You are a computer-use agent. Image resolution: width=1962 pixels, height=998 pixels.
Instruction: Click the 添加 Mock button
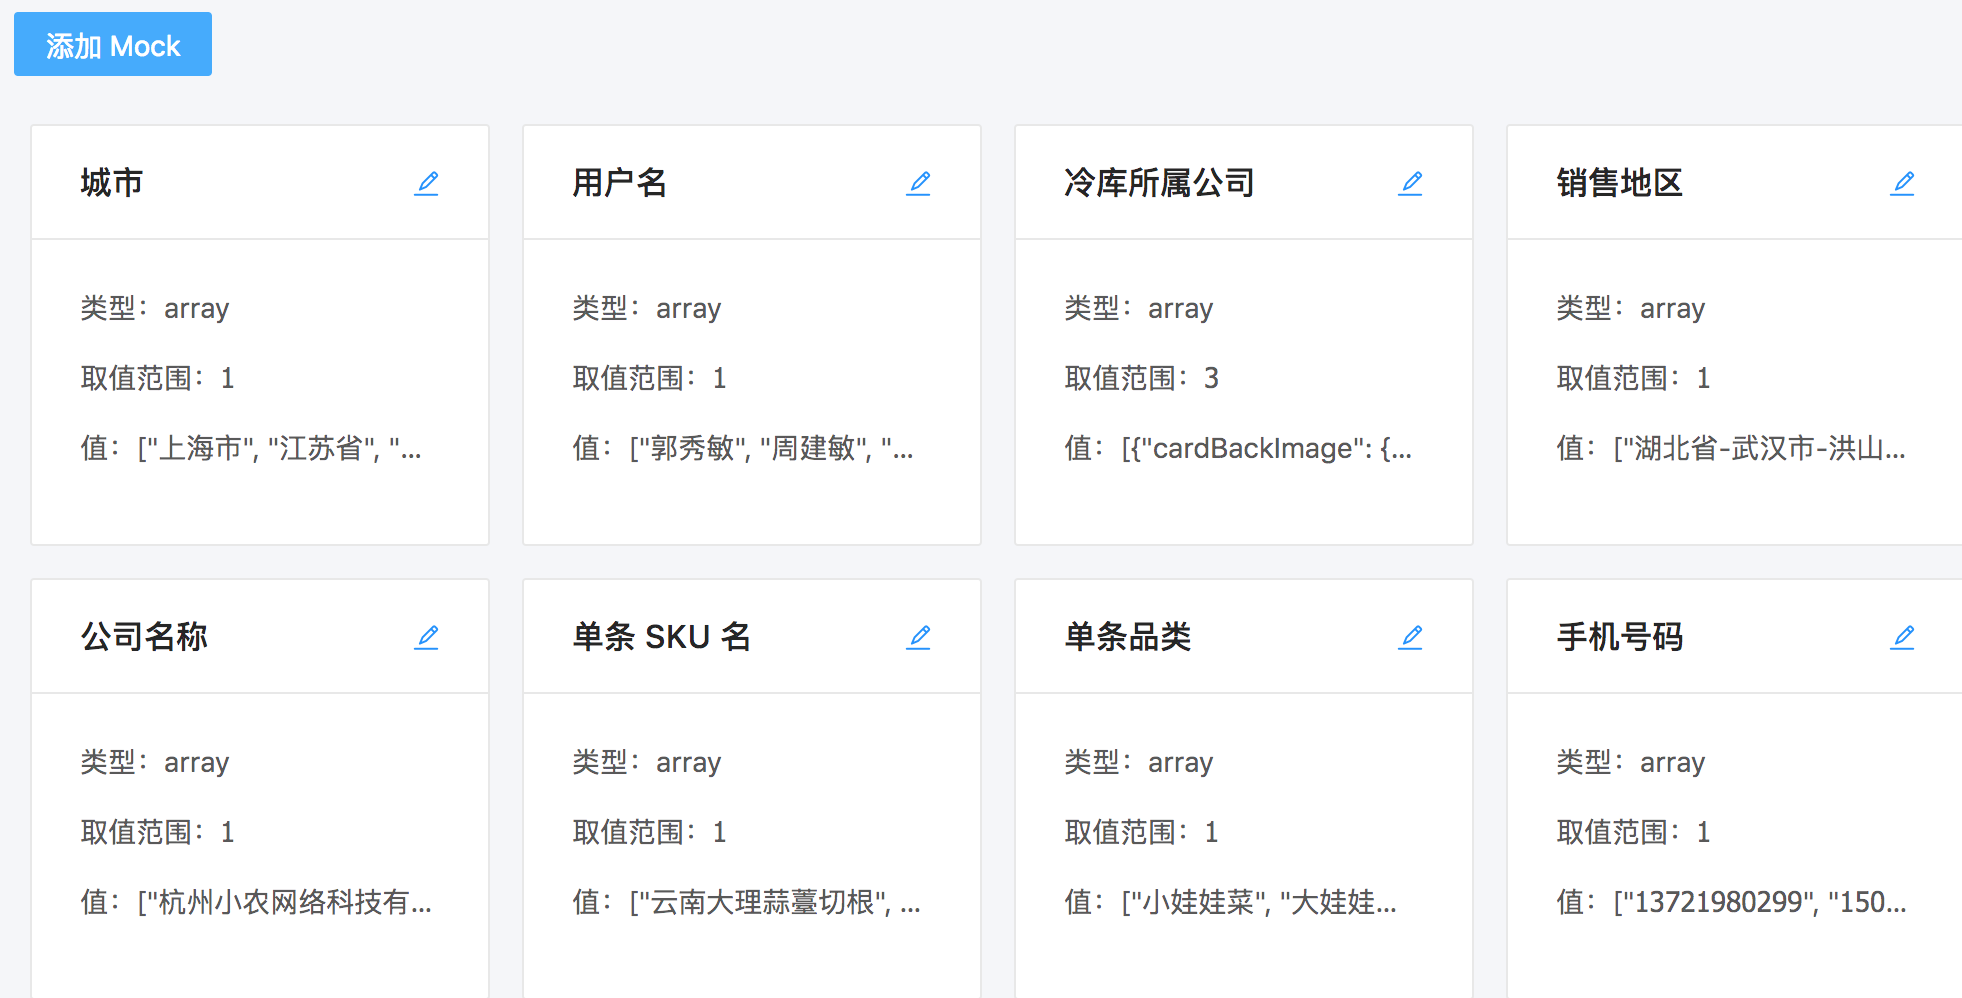point(112,44)
